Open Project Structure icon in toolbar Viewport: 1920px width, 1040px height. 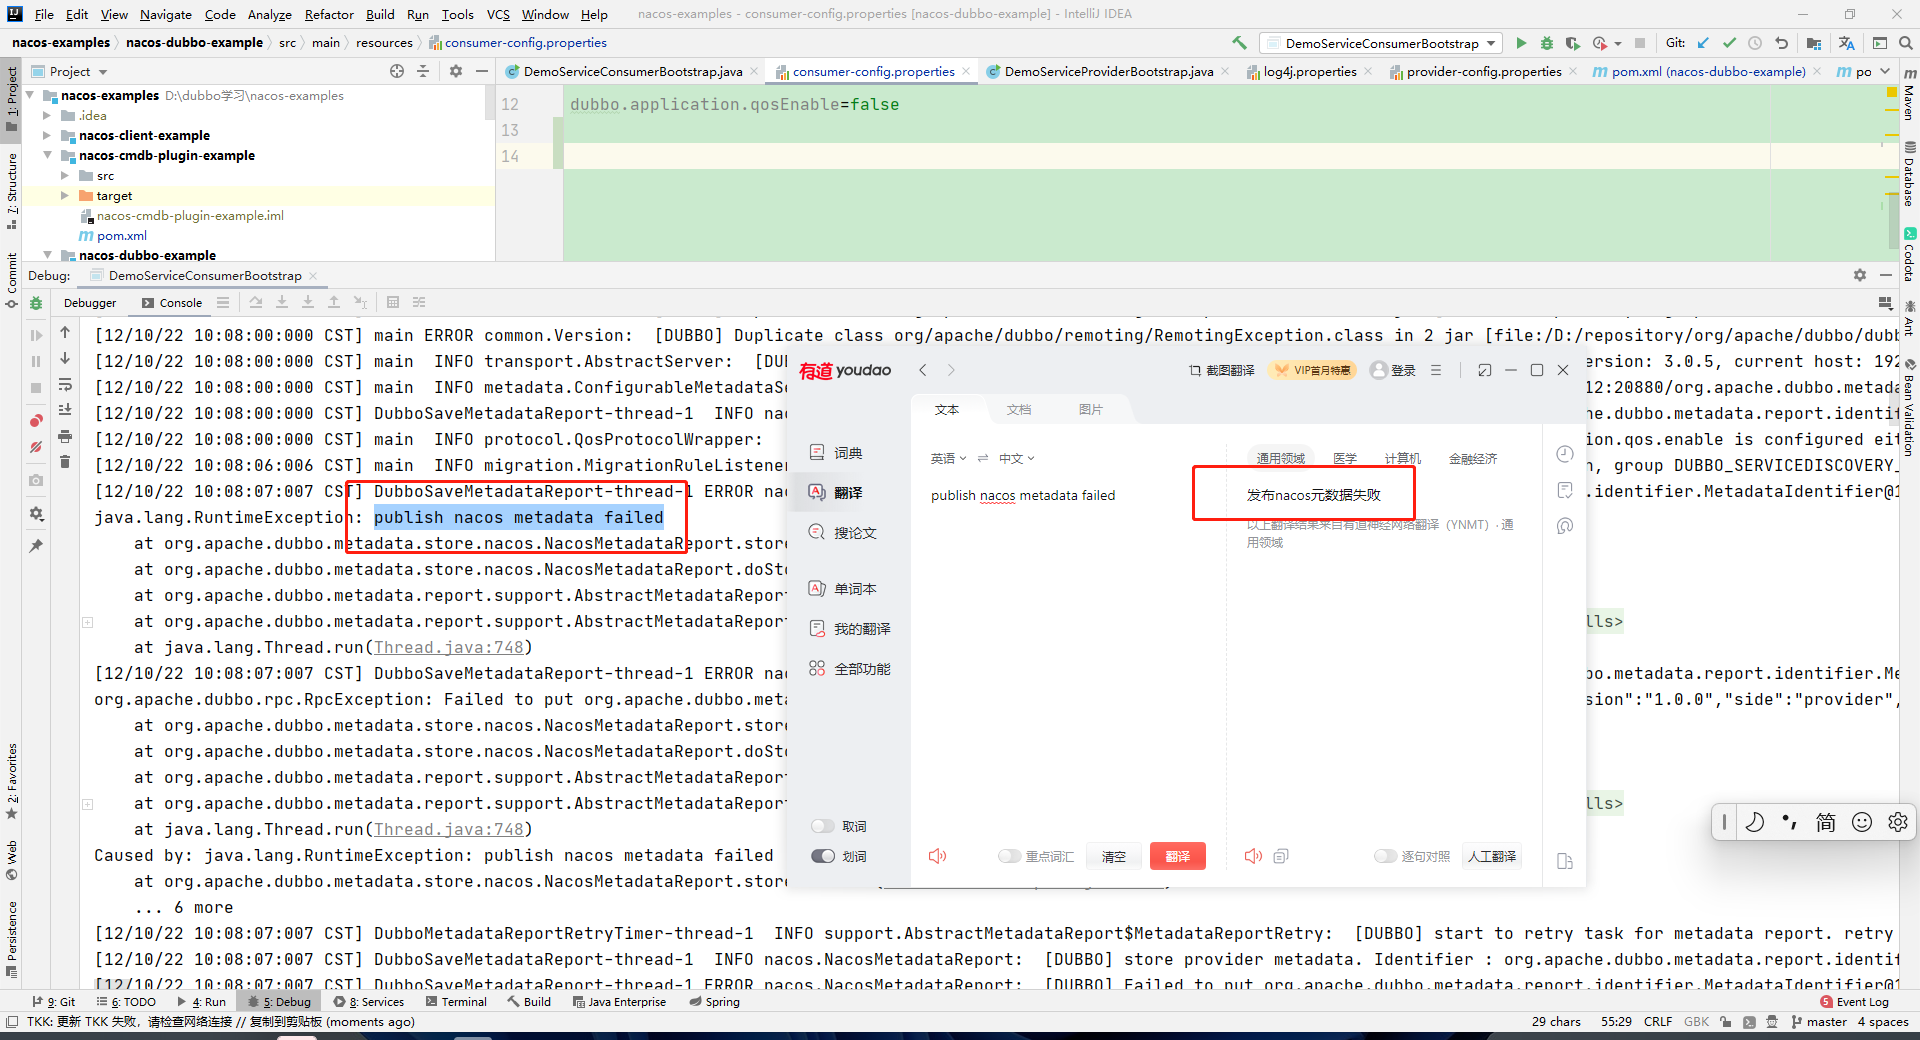click(x=1814, y=43)
